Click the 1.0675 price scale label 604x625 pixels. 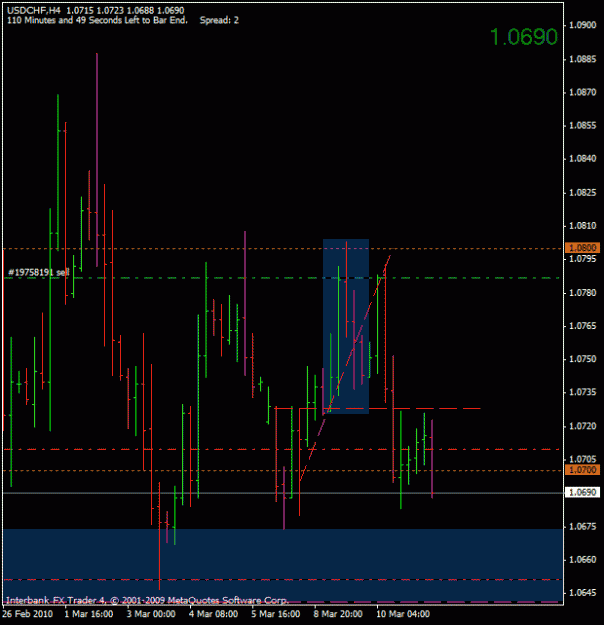coord(582,527)
